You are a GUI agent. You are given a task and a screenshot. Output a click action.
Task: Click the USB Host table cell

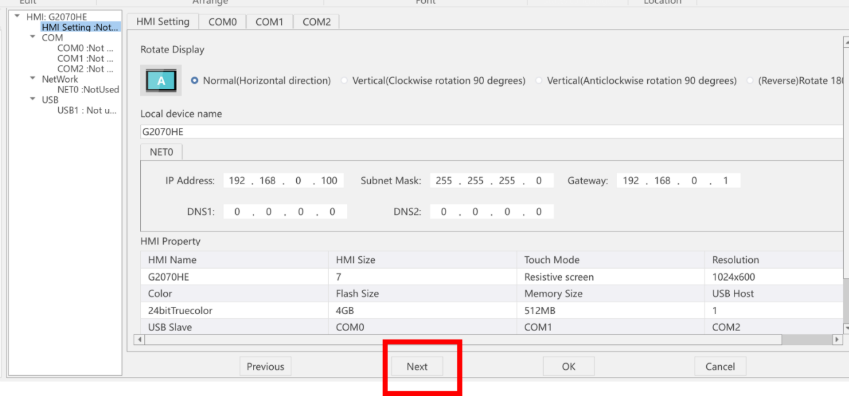pyautogui.click(x=774, y=294)
